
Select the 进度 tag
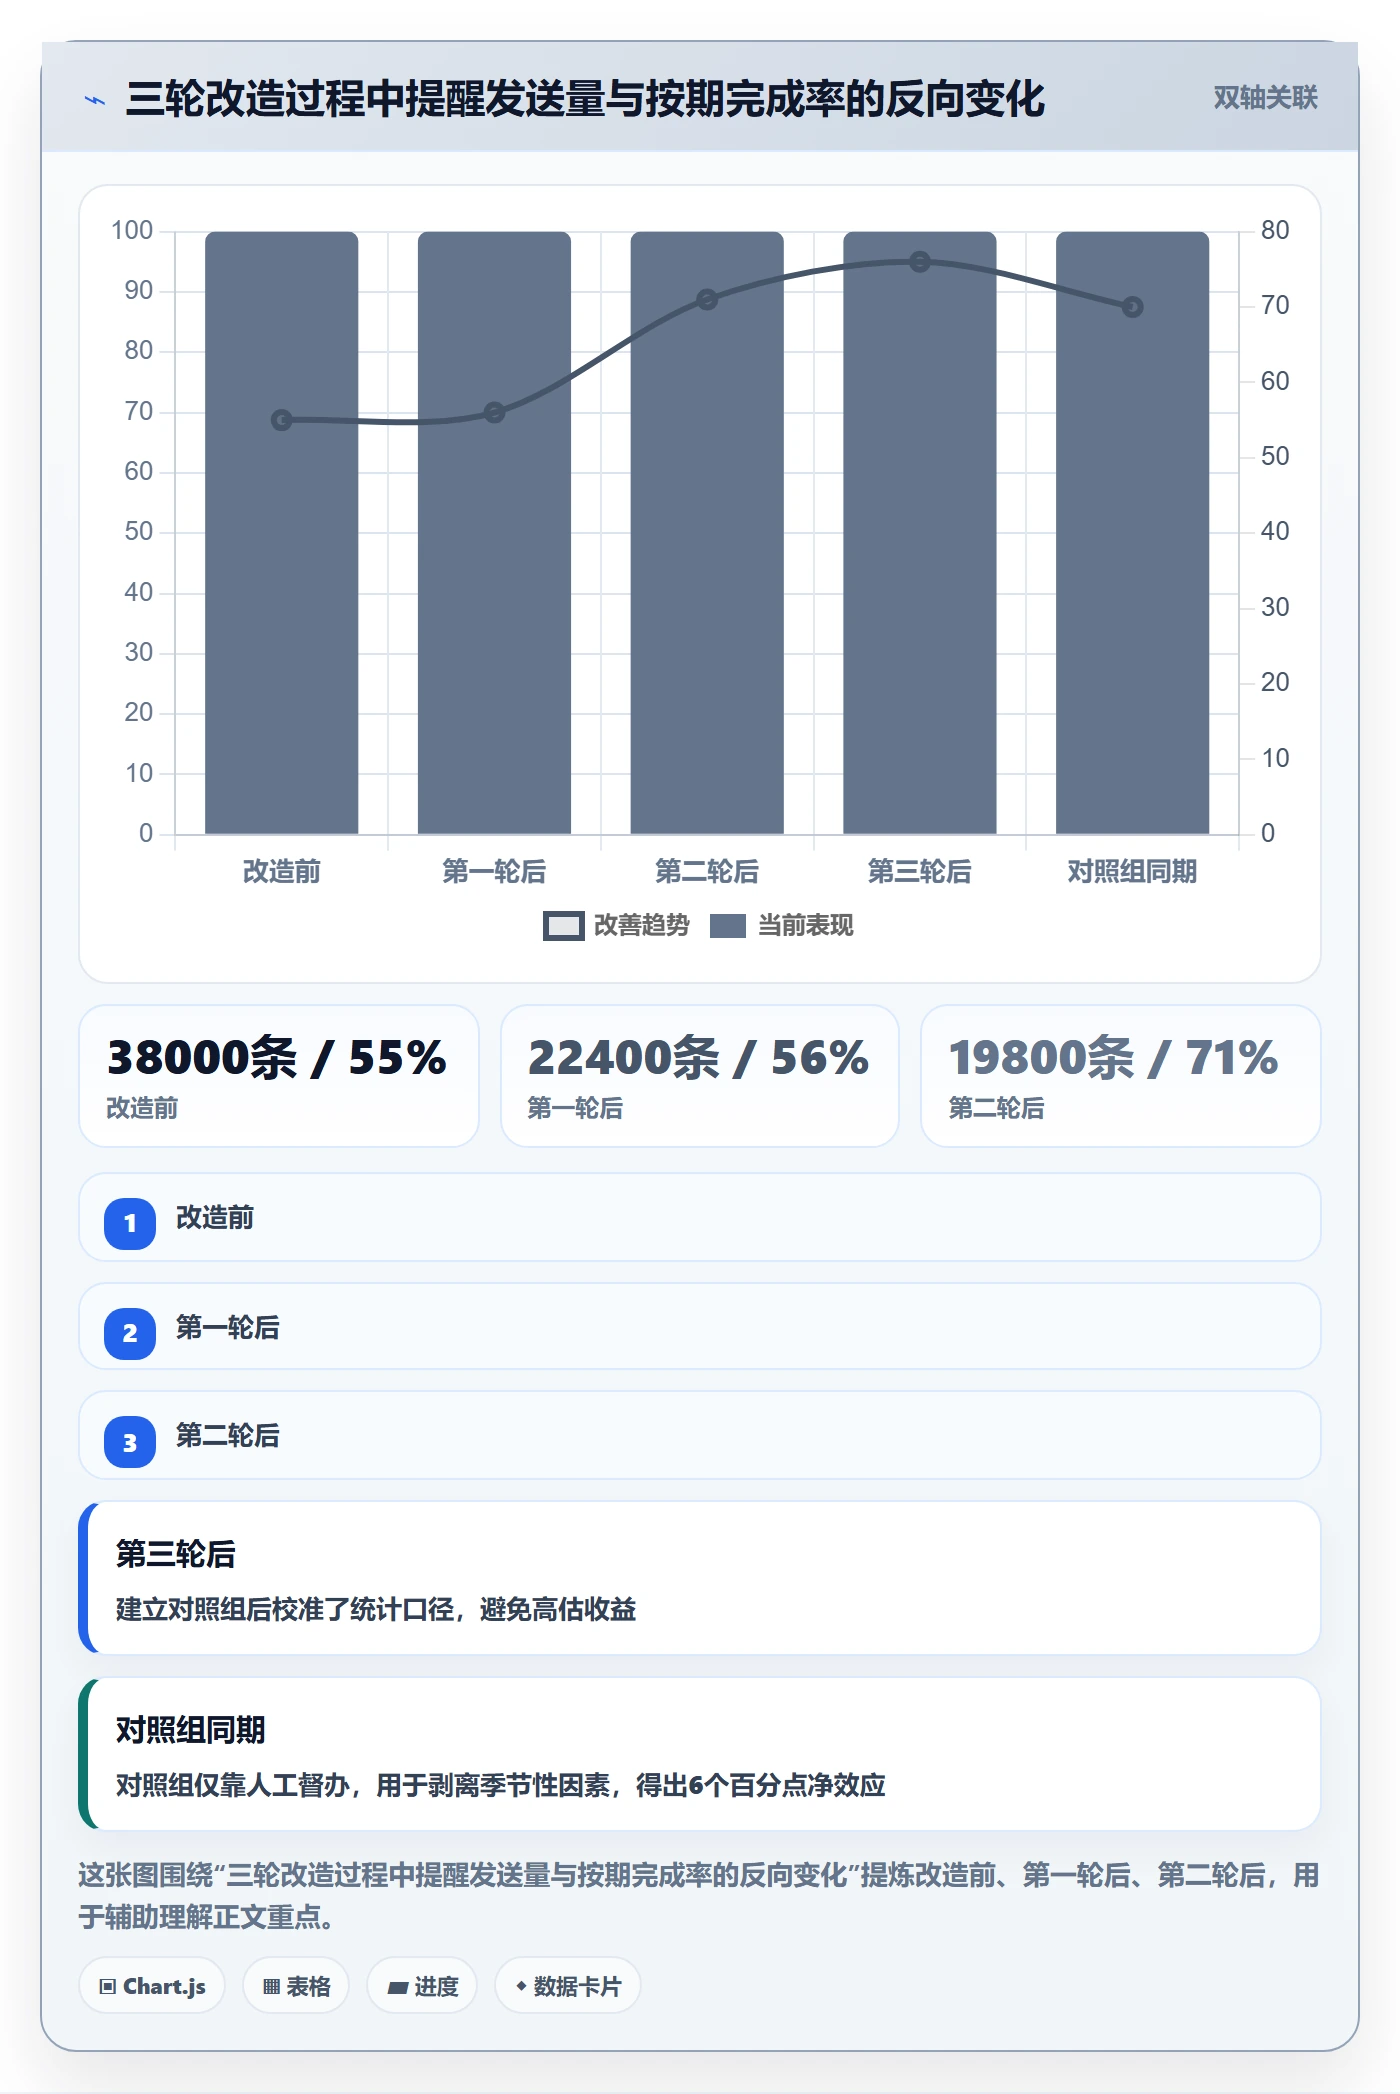[422, 1986]
